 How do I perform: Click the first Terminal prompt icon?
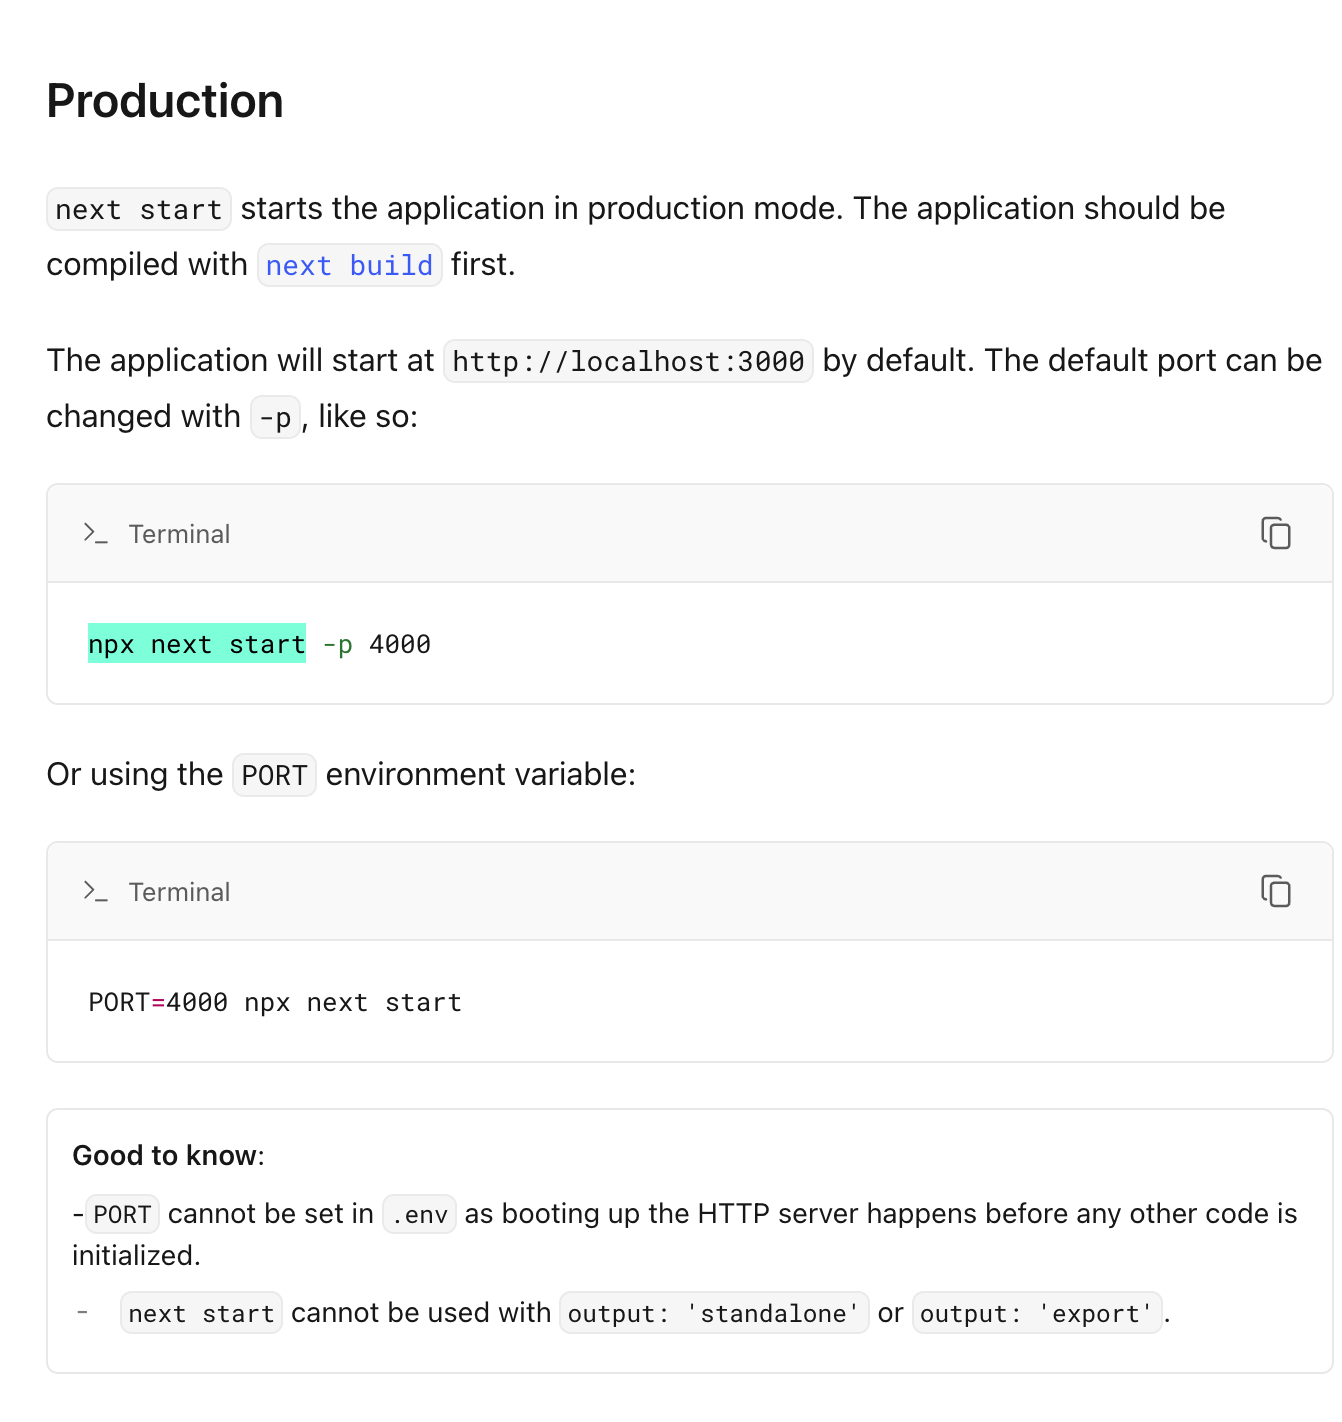pyautogui.click(x=95, y=533)
